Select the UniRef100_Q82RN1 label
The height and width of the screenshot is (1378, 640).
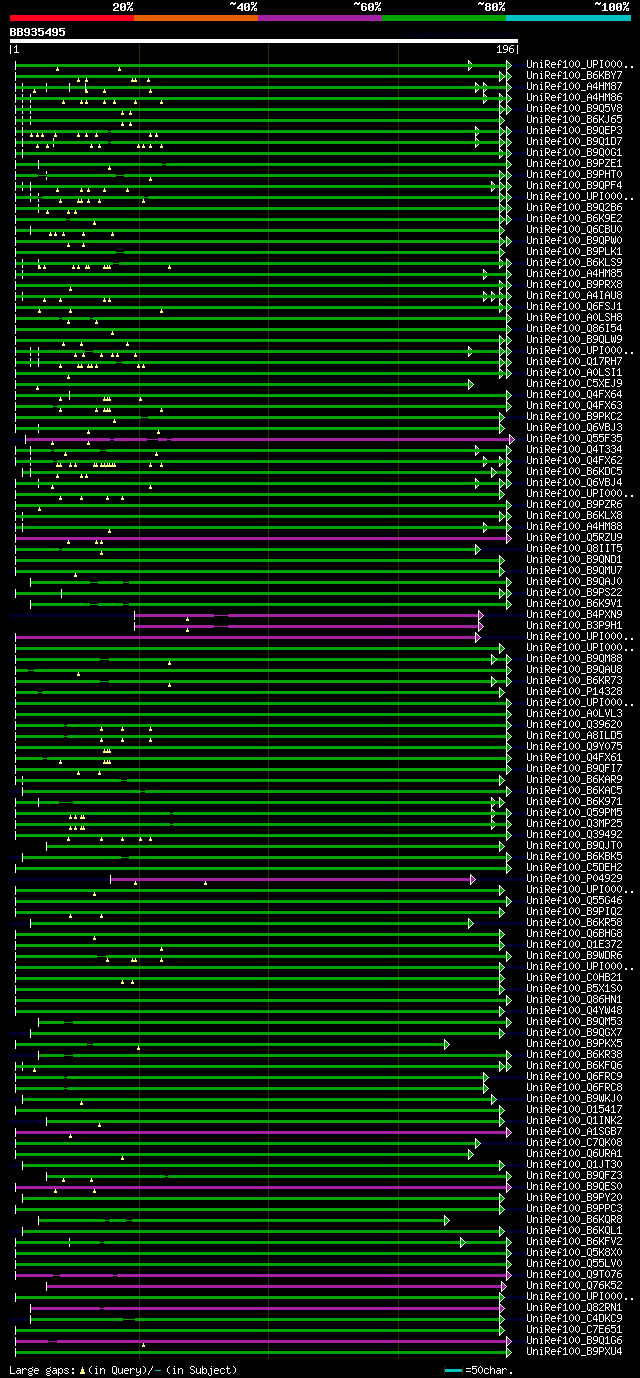coord(574,1307)
